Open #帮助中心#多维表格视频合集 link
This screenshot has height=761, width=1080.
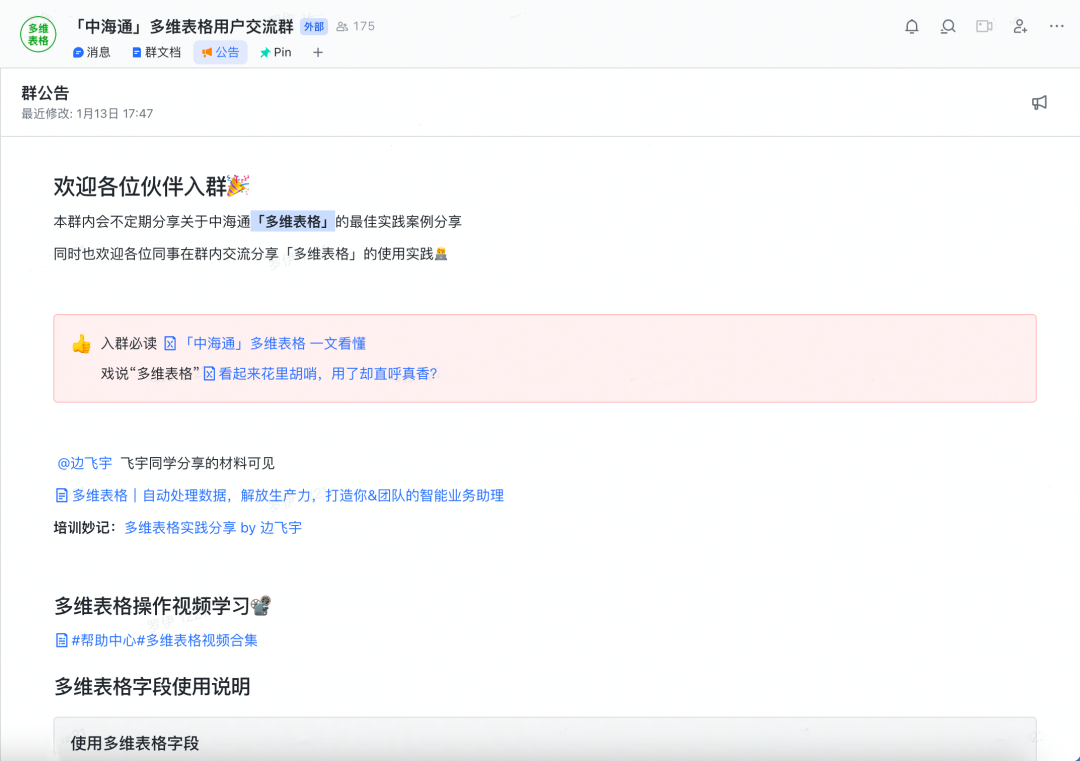[156, 640]
